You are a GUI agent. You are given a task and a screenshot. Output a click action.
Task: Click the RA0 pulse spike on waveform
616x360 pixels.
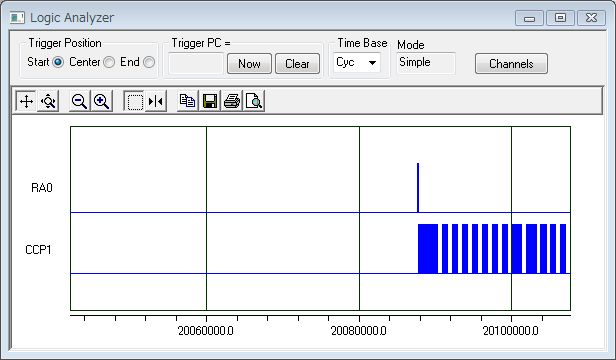tap(418, 188)
